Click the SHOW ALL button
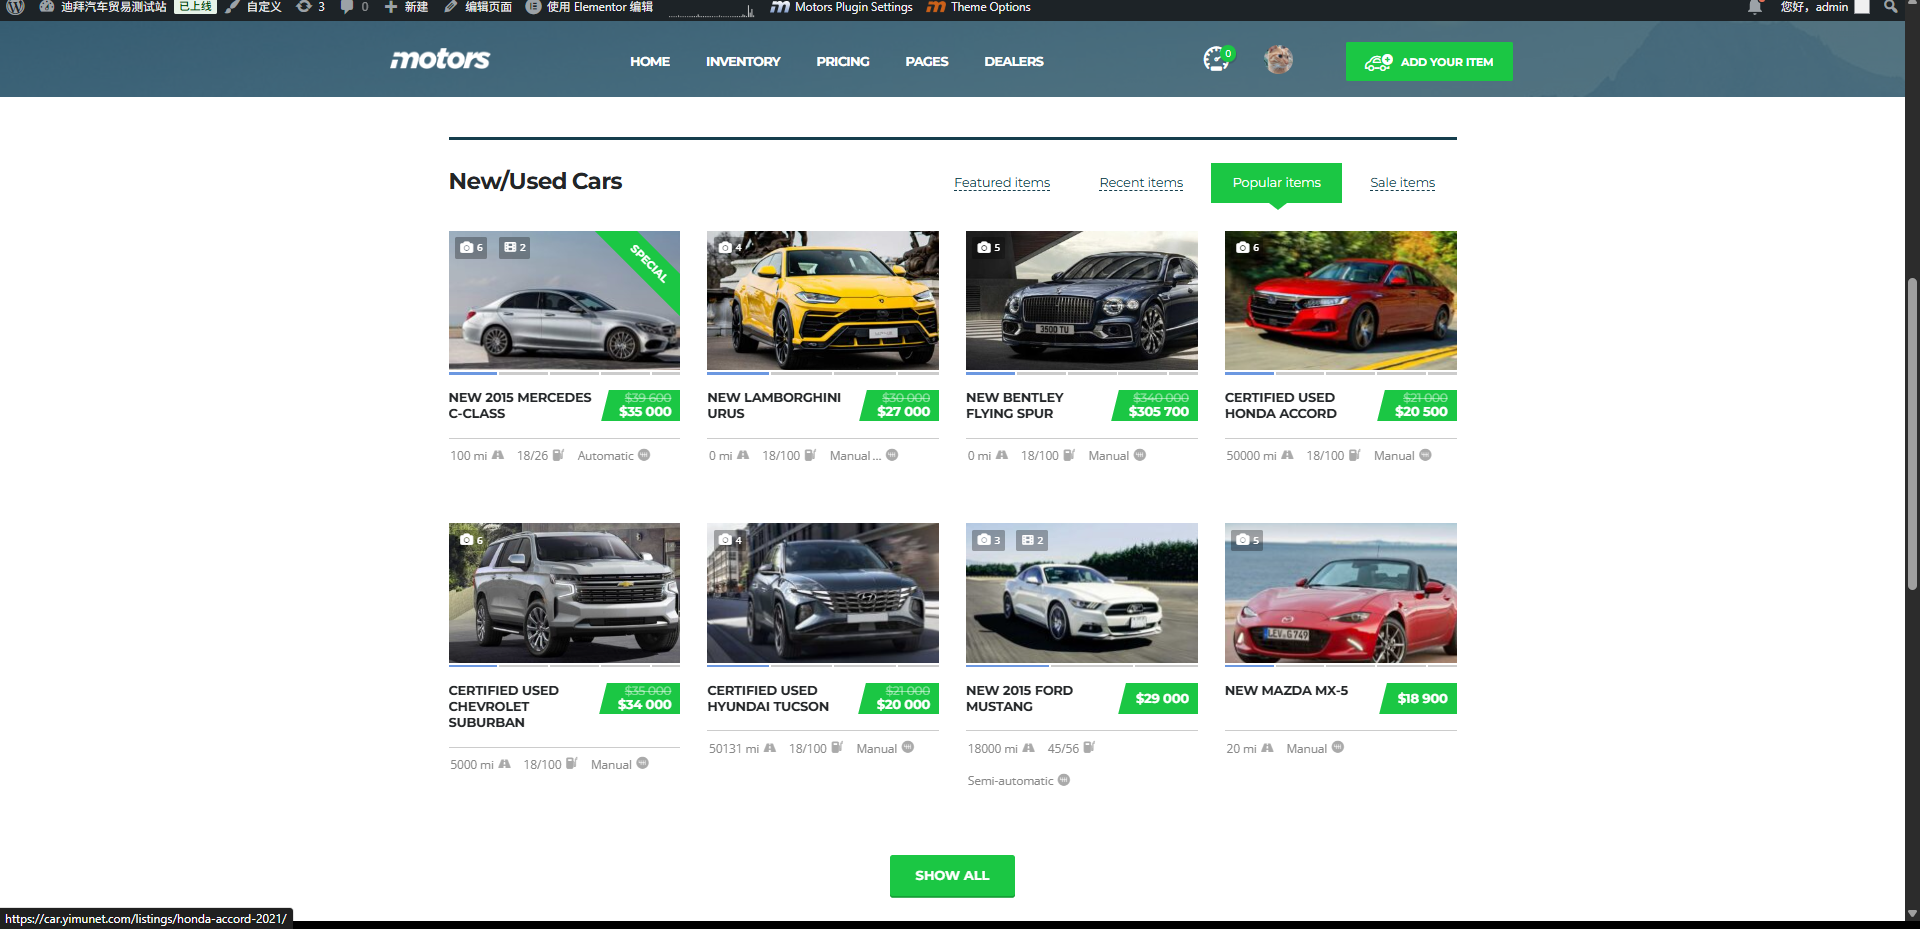 point(952,876)
